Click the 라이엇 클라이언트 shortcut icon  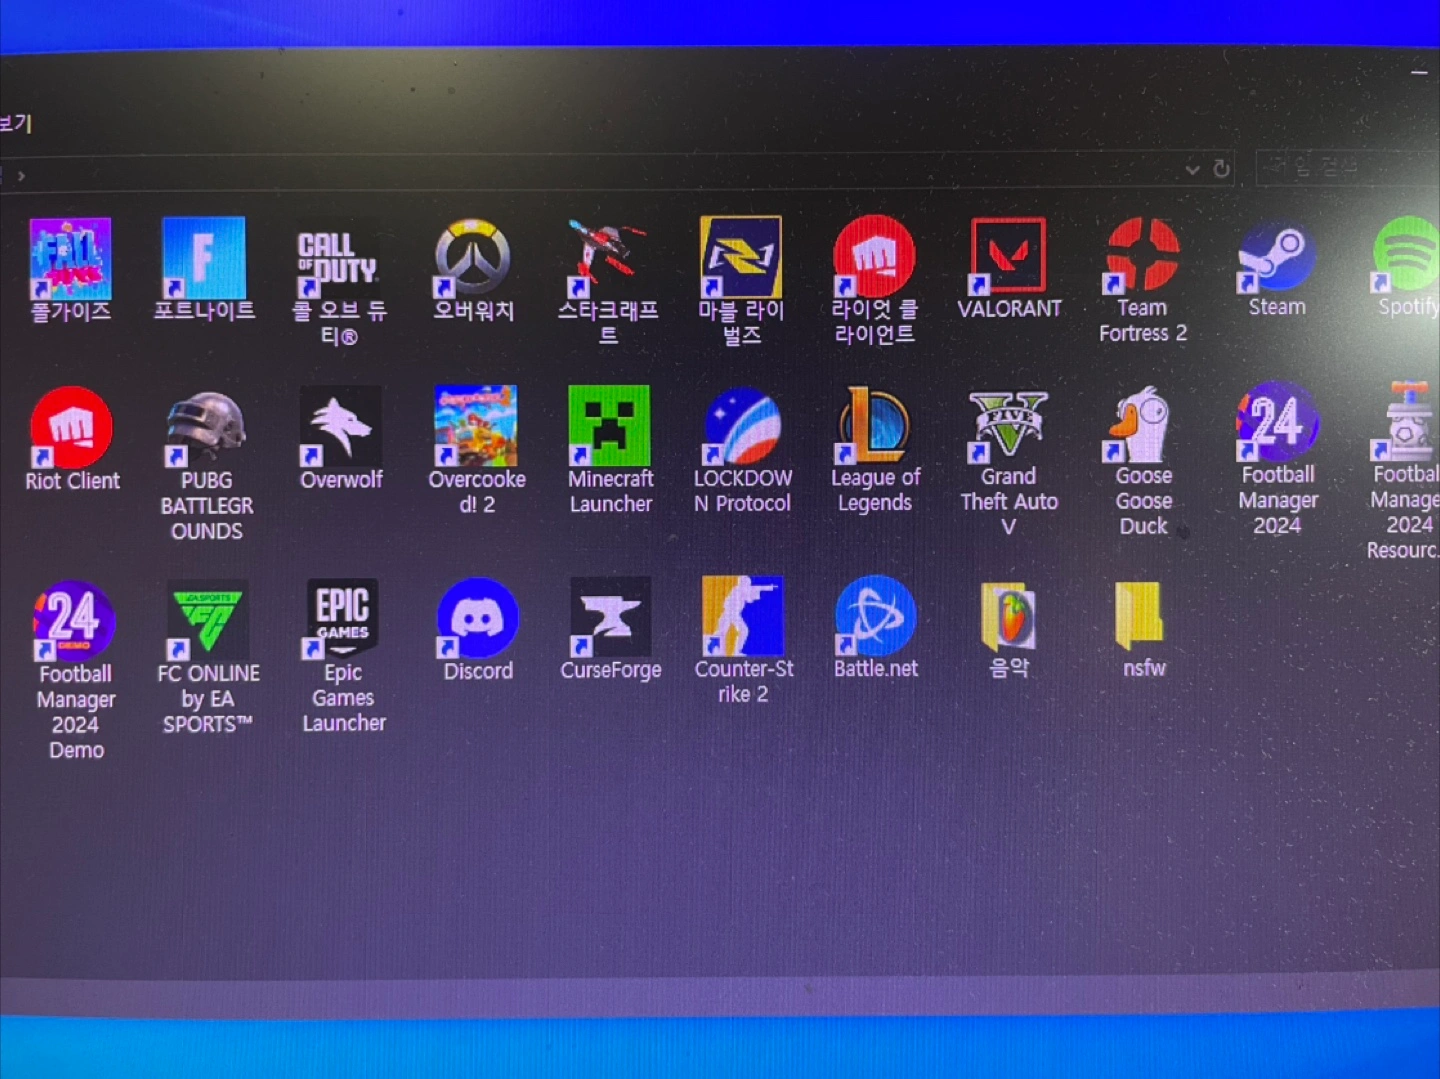point(874,257)
